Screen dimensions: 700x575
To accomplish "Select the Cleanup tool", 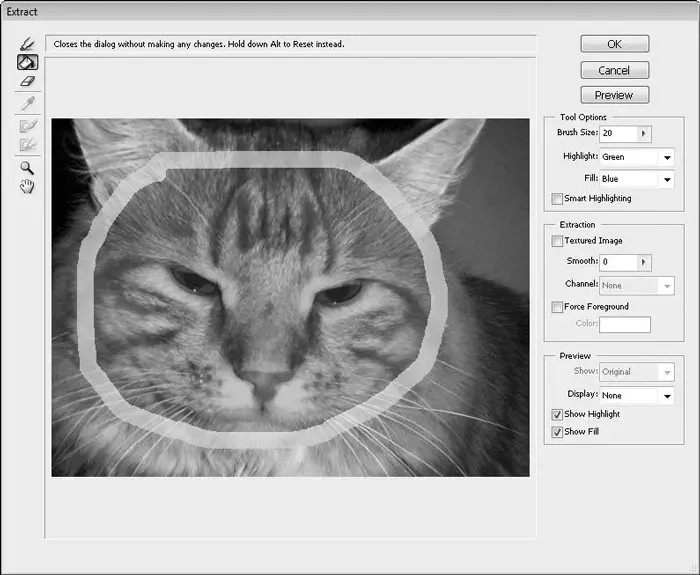I will pyautogui.click(x=27, y=127).
